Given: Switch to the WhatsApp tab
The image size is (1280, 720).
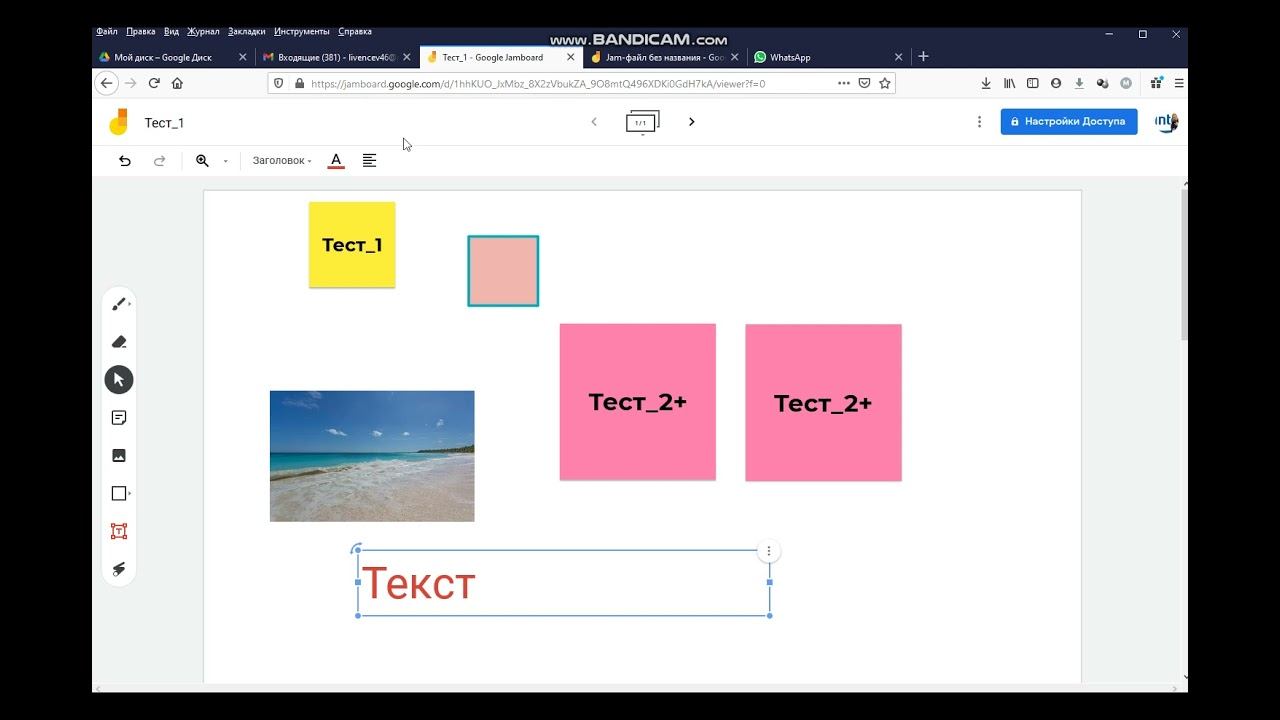Looking at the screenshot, I should [829, 57].
